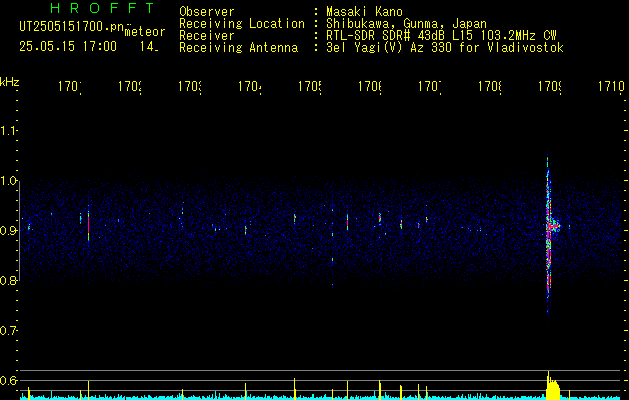This screenshot has width=629, height=400.
Task: Click the observer name Masaki Kano
Action: [x=364, y=12]
